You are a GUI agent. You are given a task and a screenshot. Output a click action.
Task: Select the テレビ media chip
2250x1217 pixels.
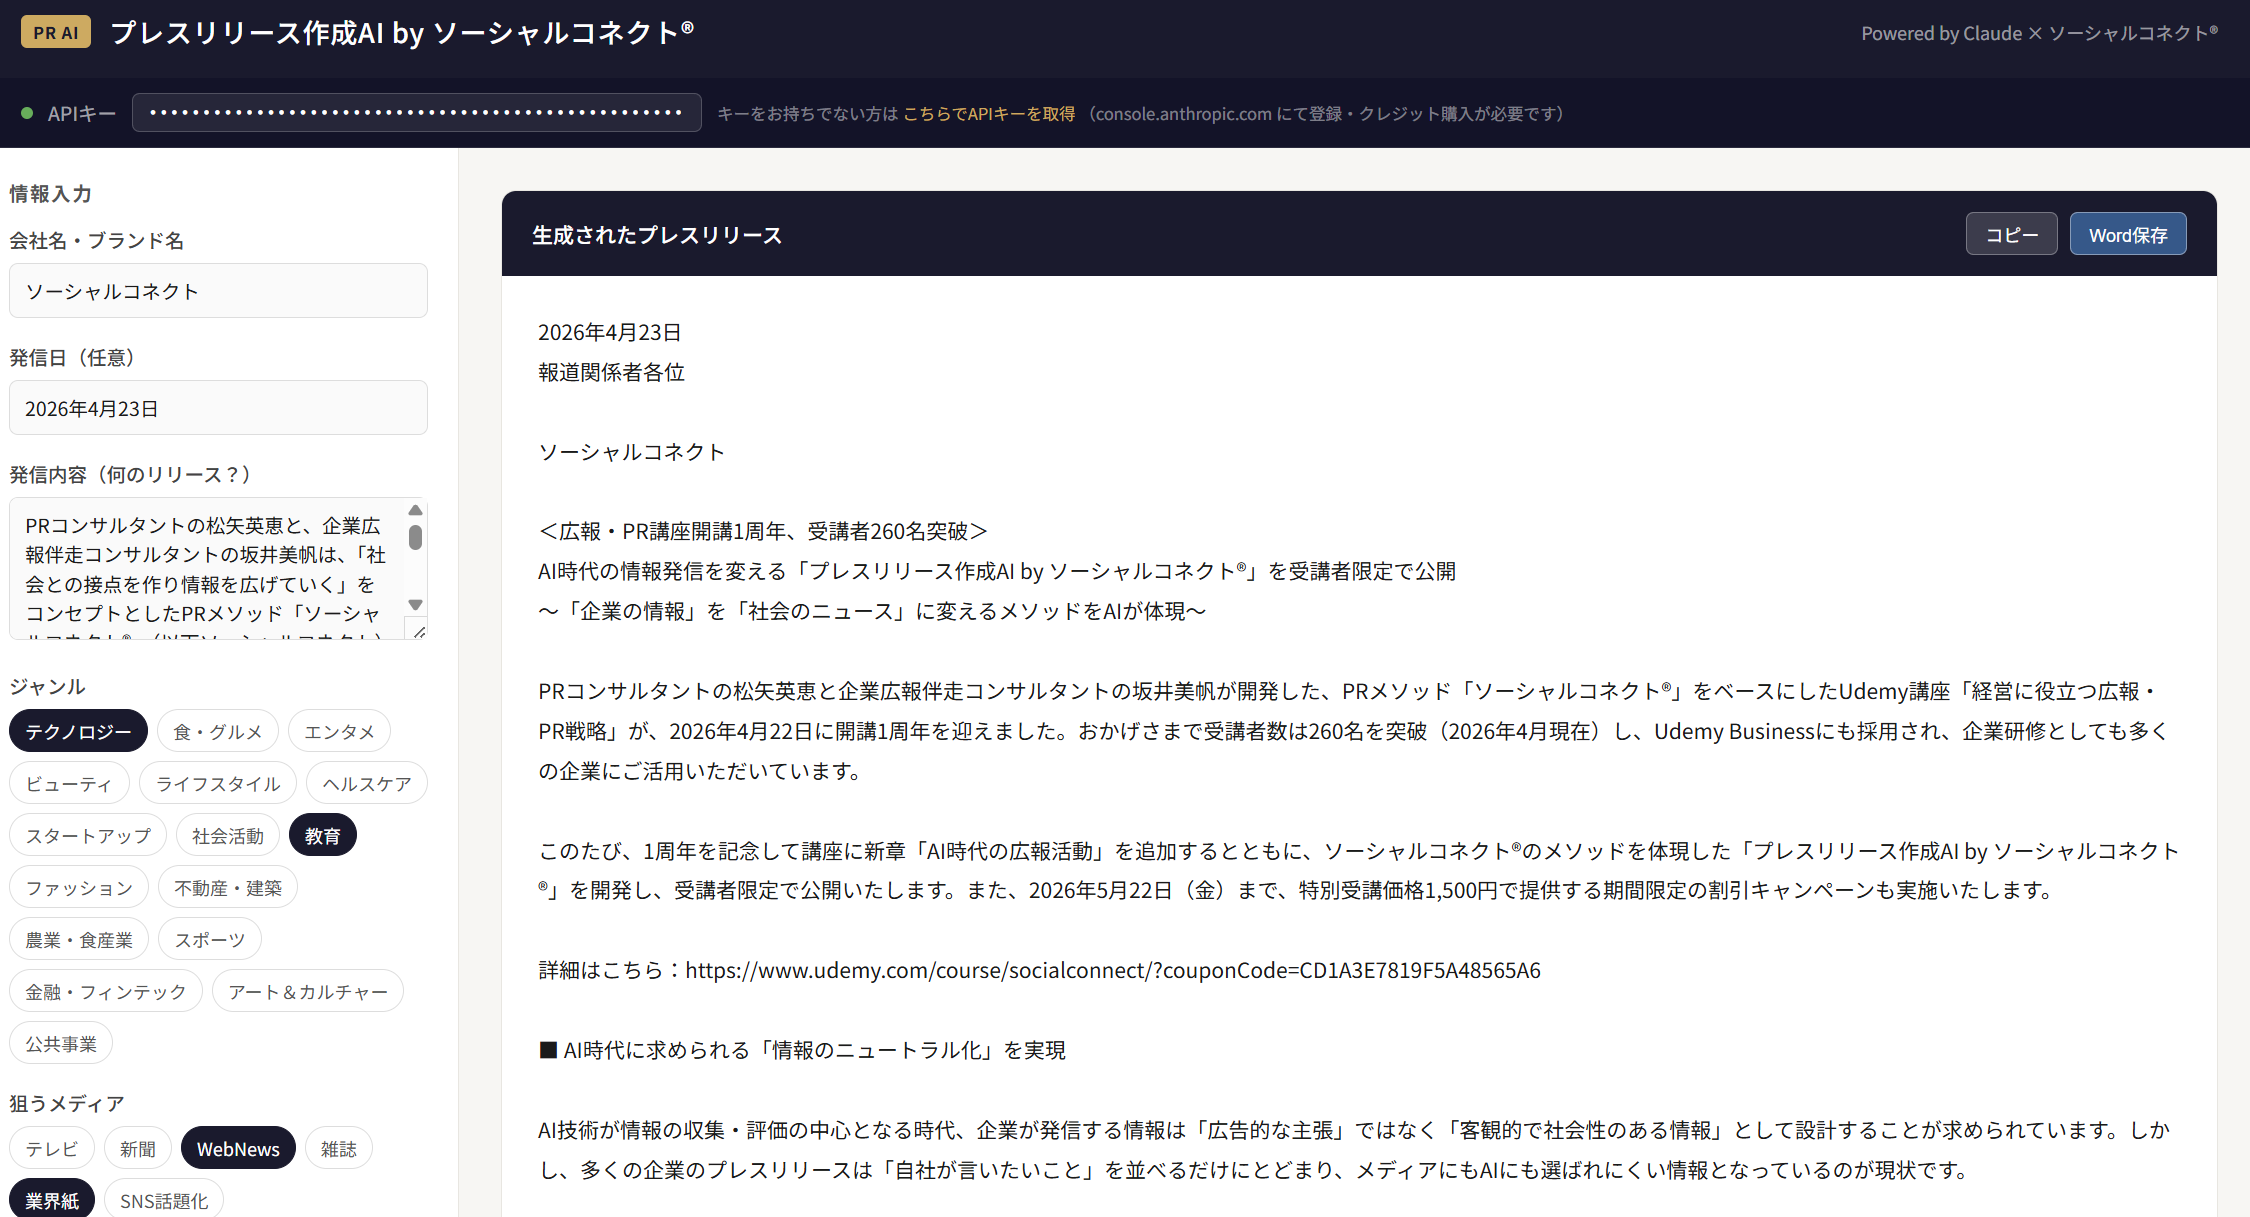(51, 1149)
